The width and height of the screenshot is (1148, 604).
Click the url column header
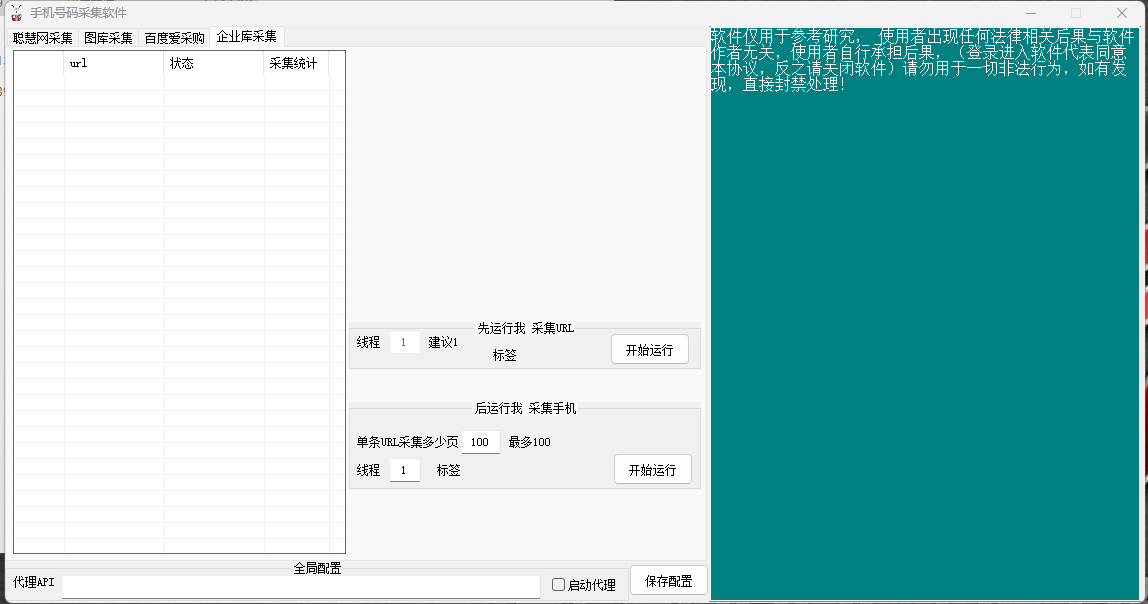click(x=114, y=64)
